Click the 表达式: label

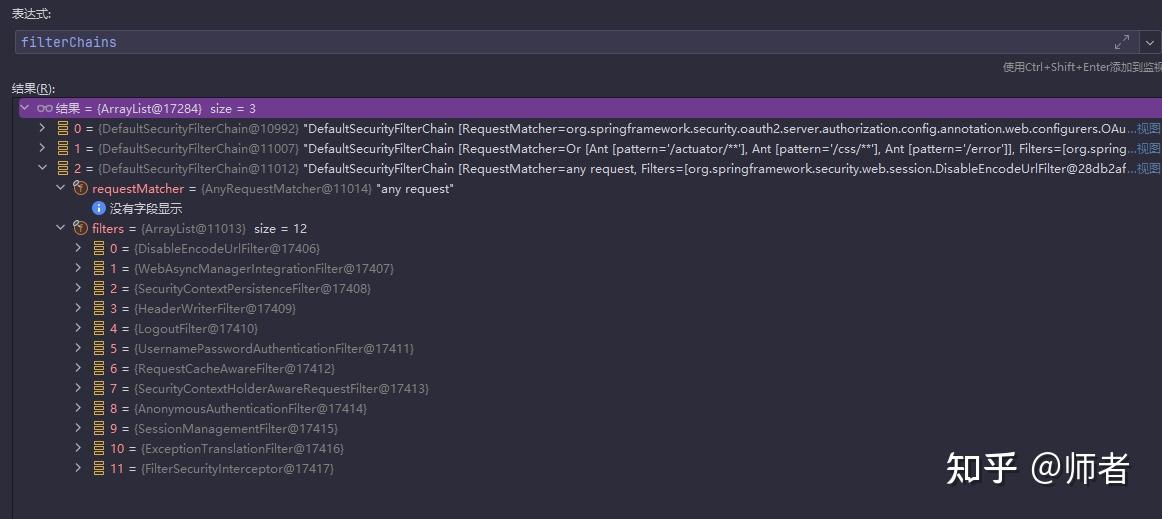point(32,14)
